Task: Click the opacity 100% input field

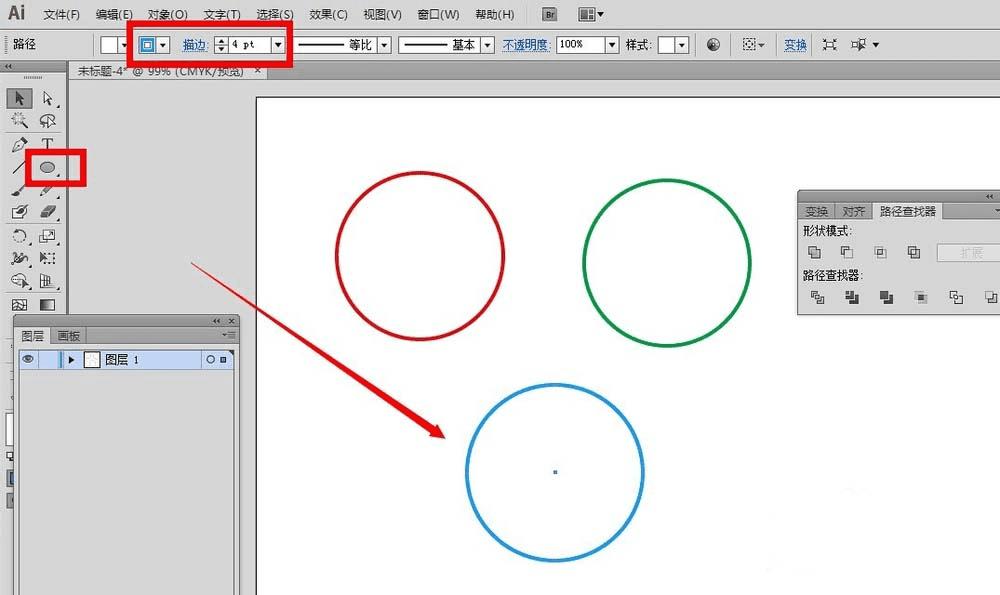Action: (x=581, y=45)
